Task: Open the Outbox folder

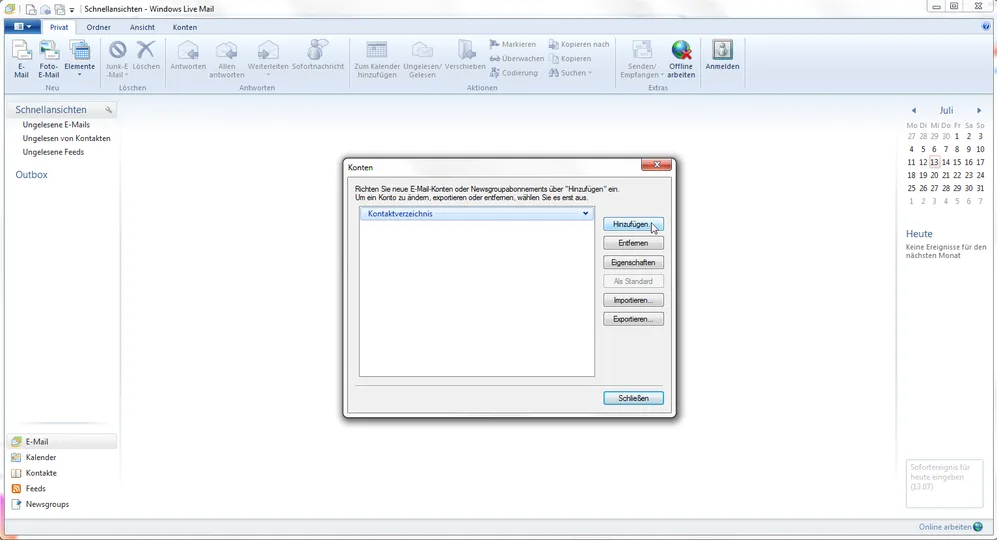Action: [x=32, y=174]
